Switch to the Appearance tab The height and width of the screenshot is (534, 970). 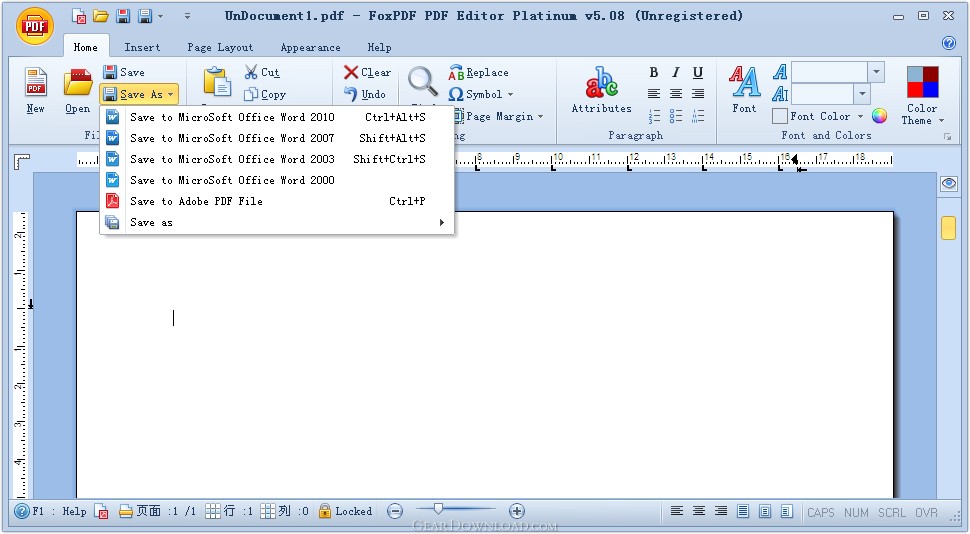tap(311, 47)
